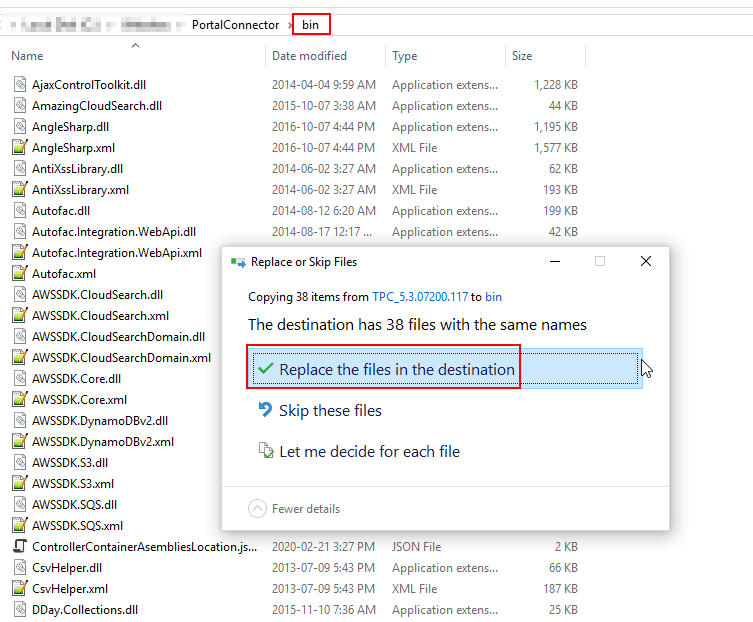
Task: Sort files by Size column header
Action: click(522, 56)
